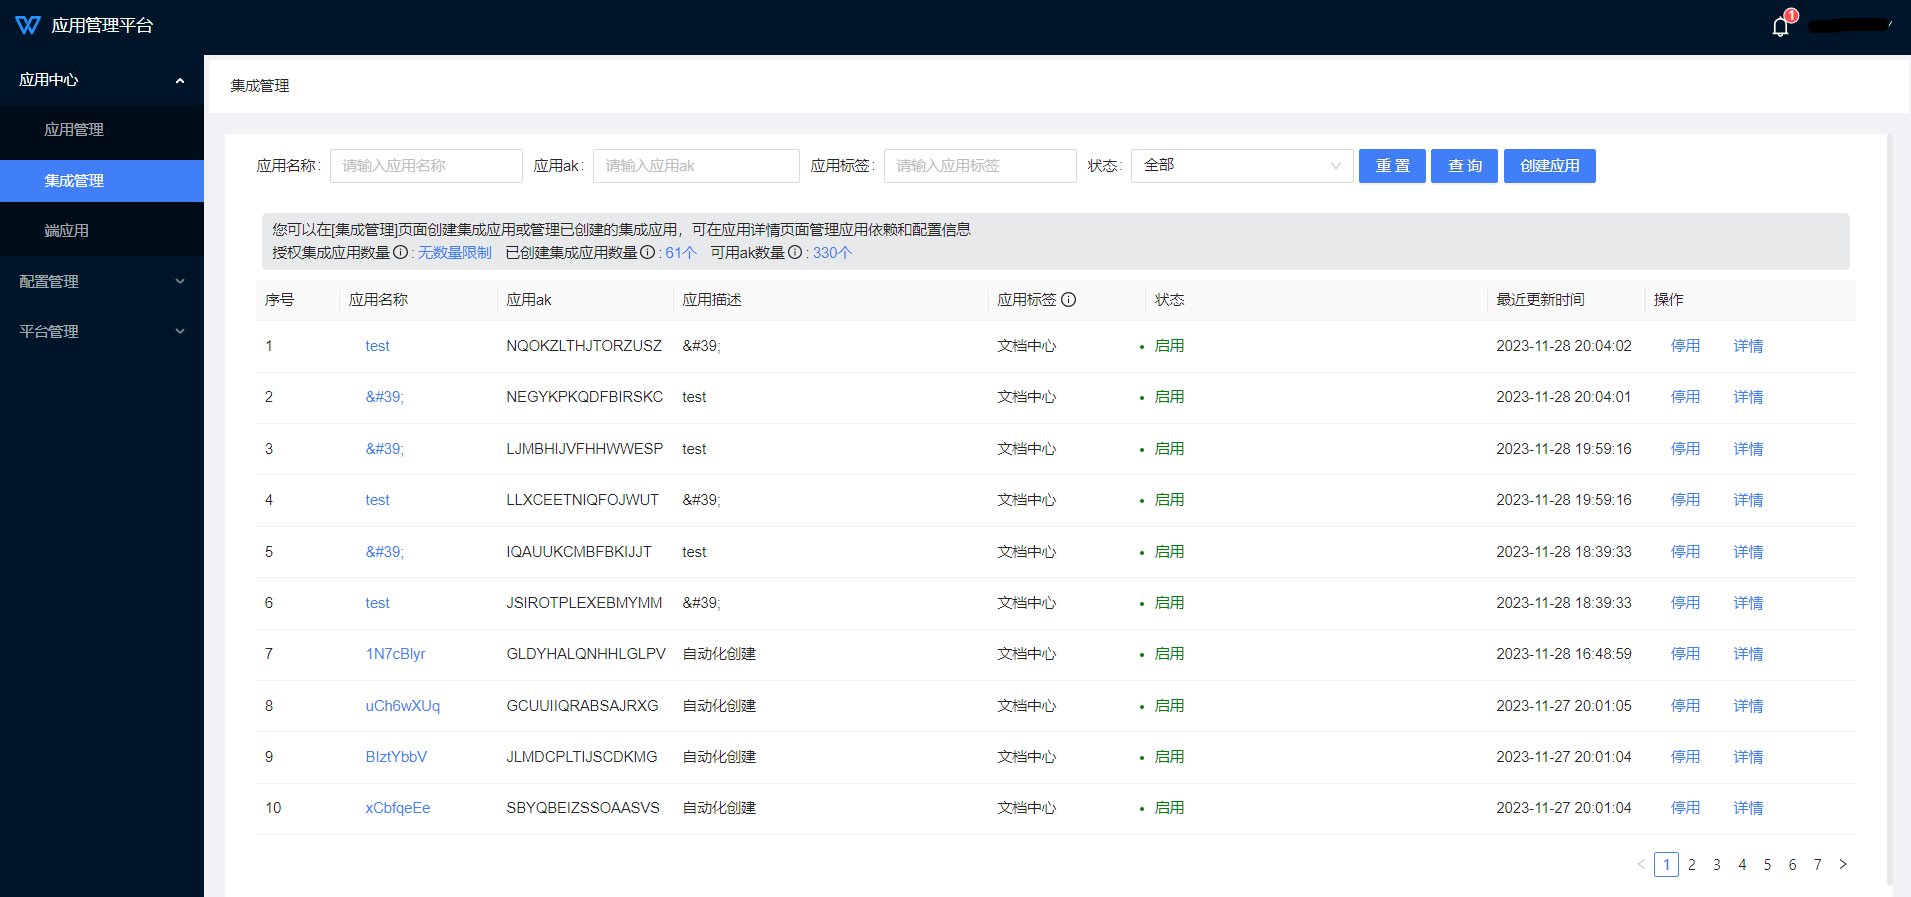Jump to page 7 in pagination
The image size is (1911, 897).
pyautogui.click(x=1817, y=865)
